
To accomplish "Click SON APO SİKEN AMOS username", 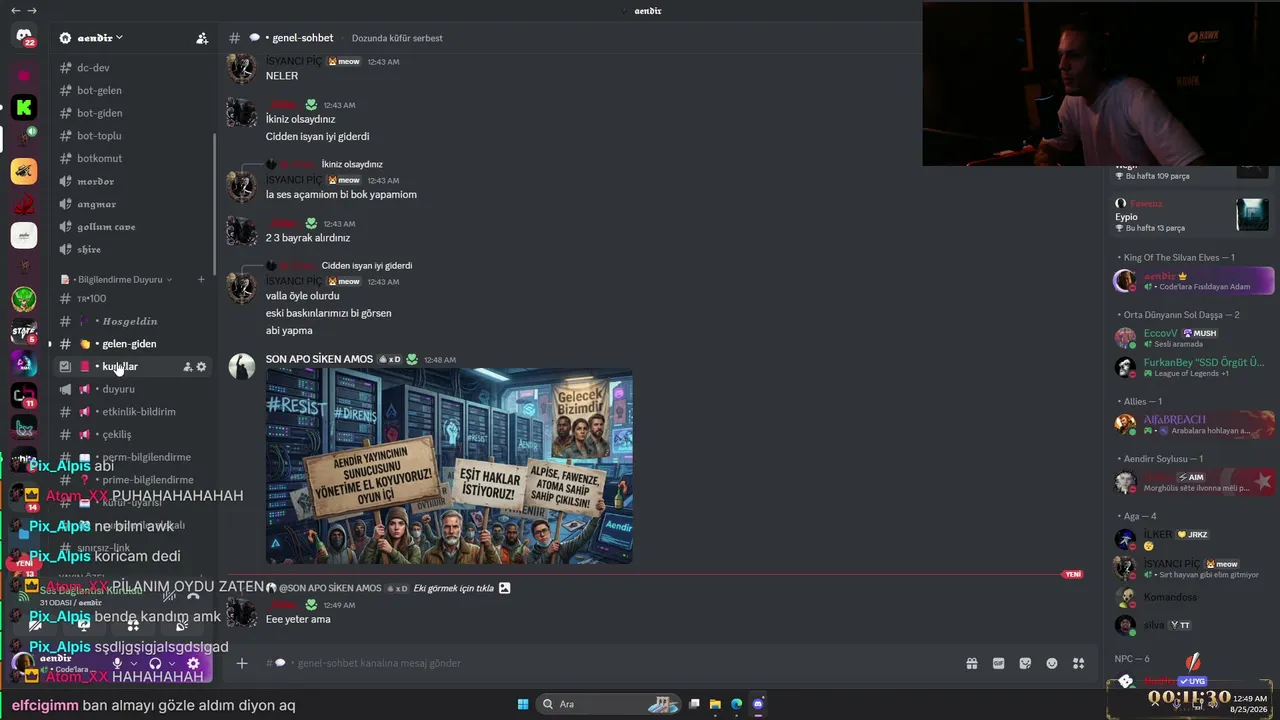I will click(319, 359).
